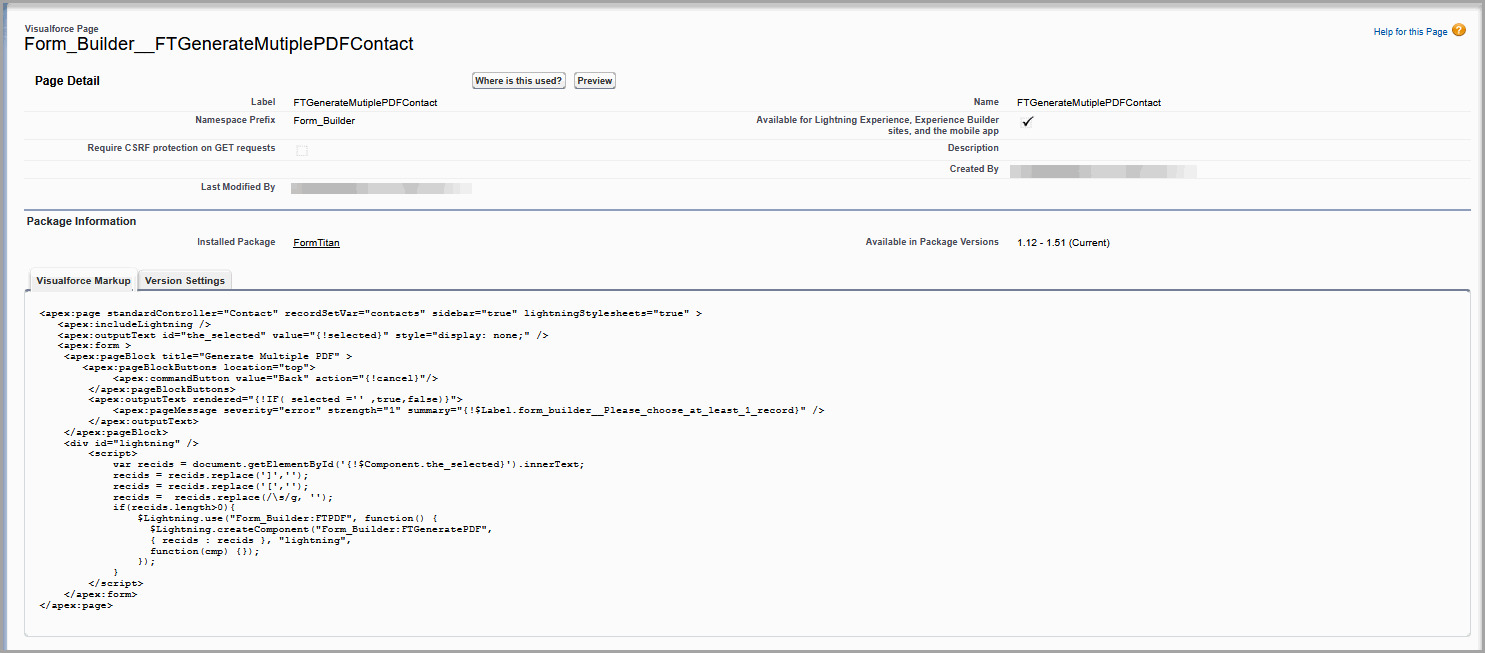Click the function(cmp) {}); code line
Viewport: 1485px width, 653px height.
pyautogui.click(x=205, y=551)
